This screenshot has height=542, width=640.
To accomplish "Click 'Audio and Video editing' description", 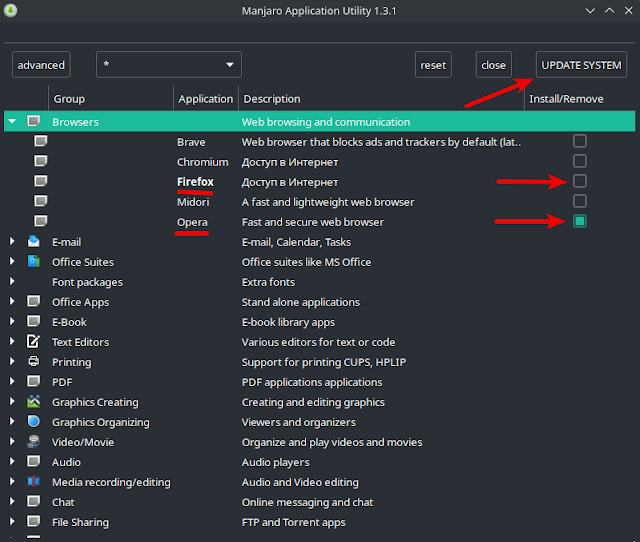I will pos(300,482).
